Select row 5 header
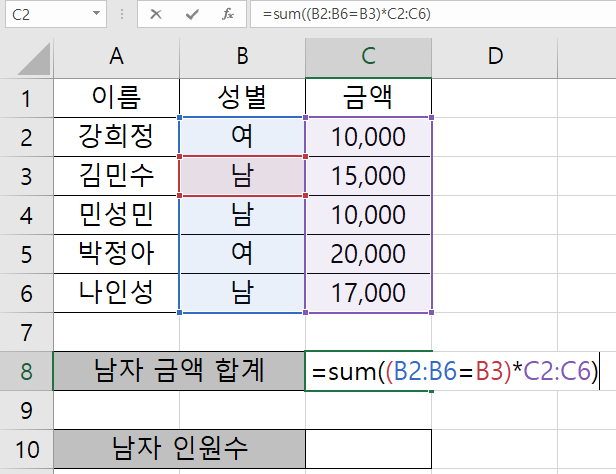This screenshot has height=474, width=616. (x=26, y=254)
